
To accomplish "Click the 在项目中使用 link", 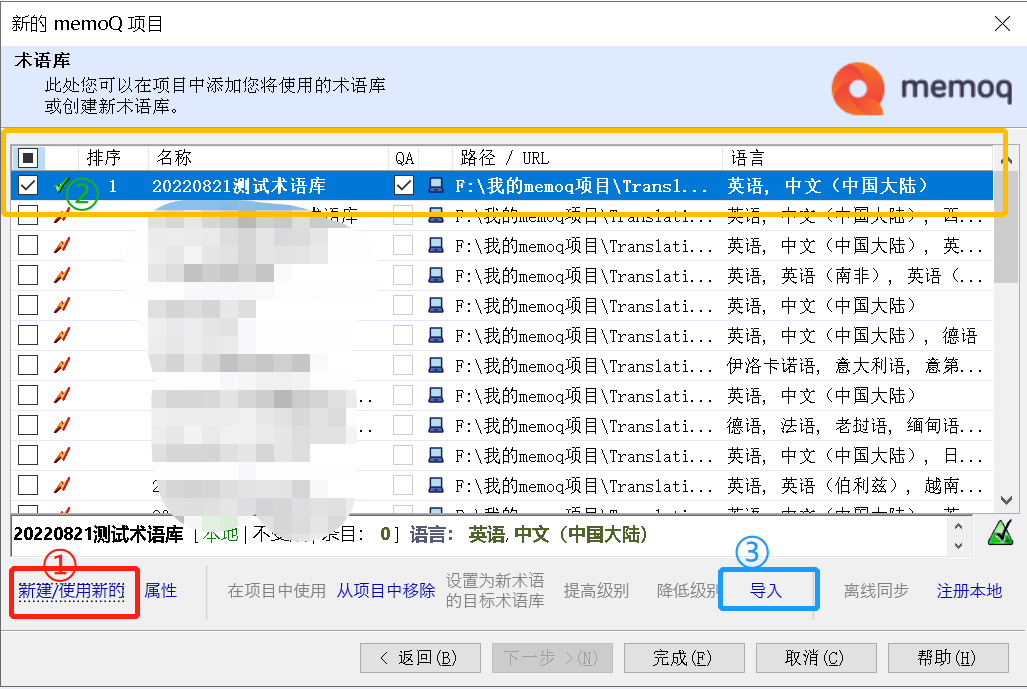I will point(276,591).
